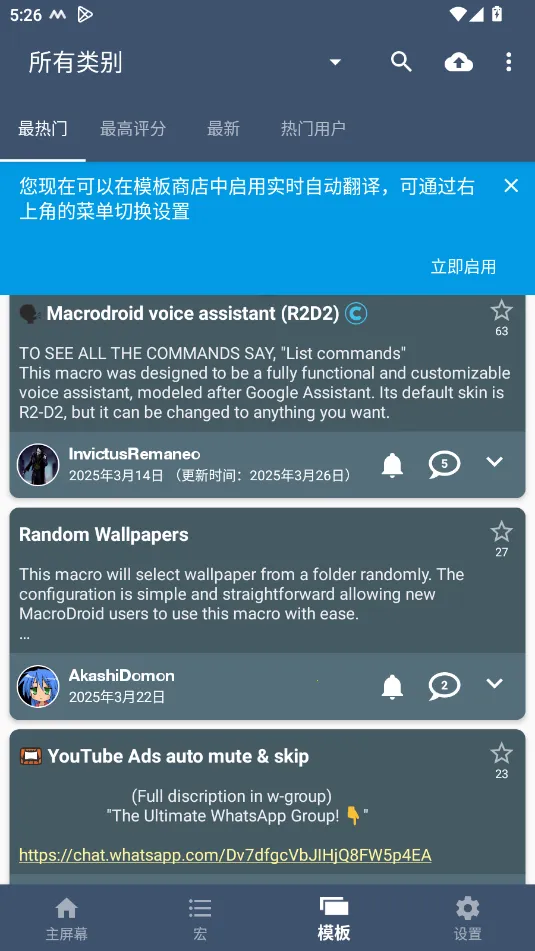Tap the 立即启用 button
Viewport: 535px width, 951px height.
coord(463,266)
